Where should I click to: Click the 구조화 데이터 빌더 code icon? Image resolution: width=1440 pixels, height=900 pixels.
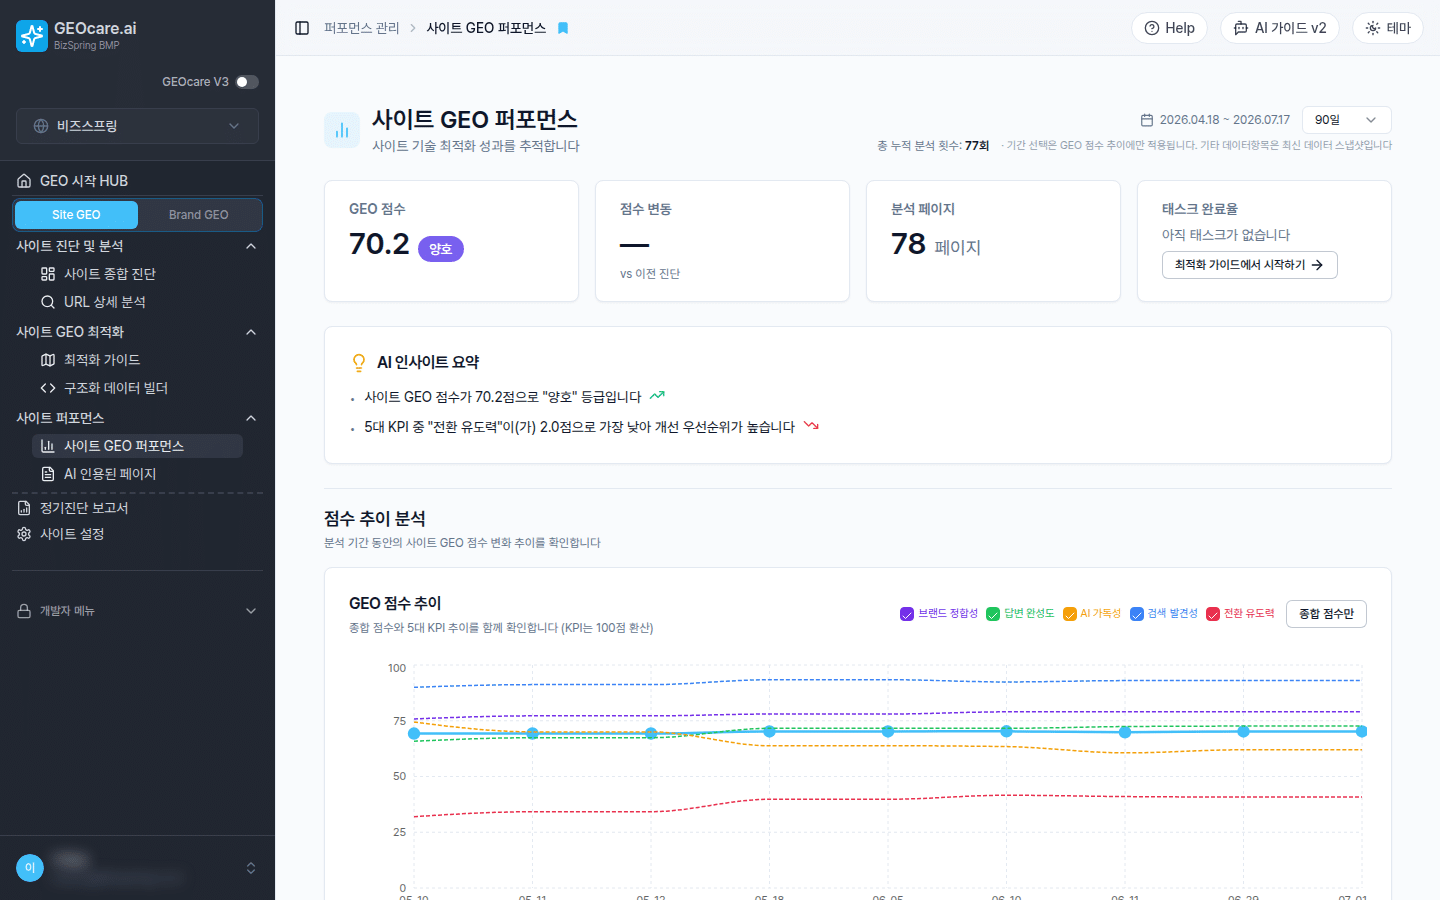(x=48, y=388)
